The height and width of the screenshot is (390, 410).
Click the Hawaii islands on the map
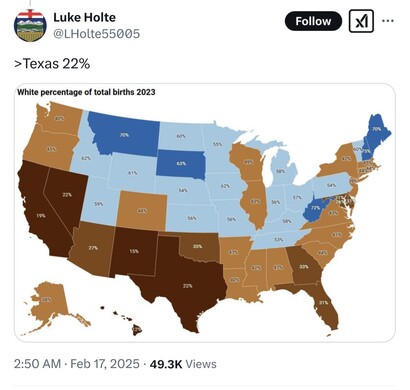click(127, 320)
